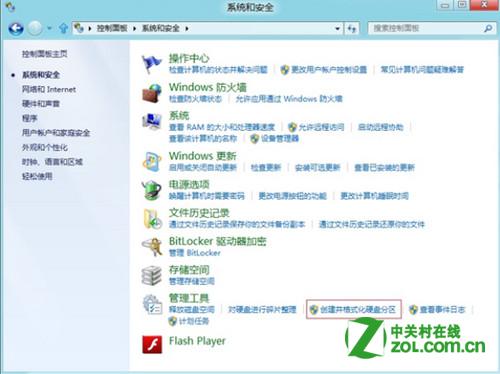Click the Action Center flag icon
Image resolution: width=500 pixels, height=374 pixels.
point(151,64)
